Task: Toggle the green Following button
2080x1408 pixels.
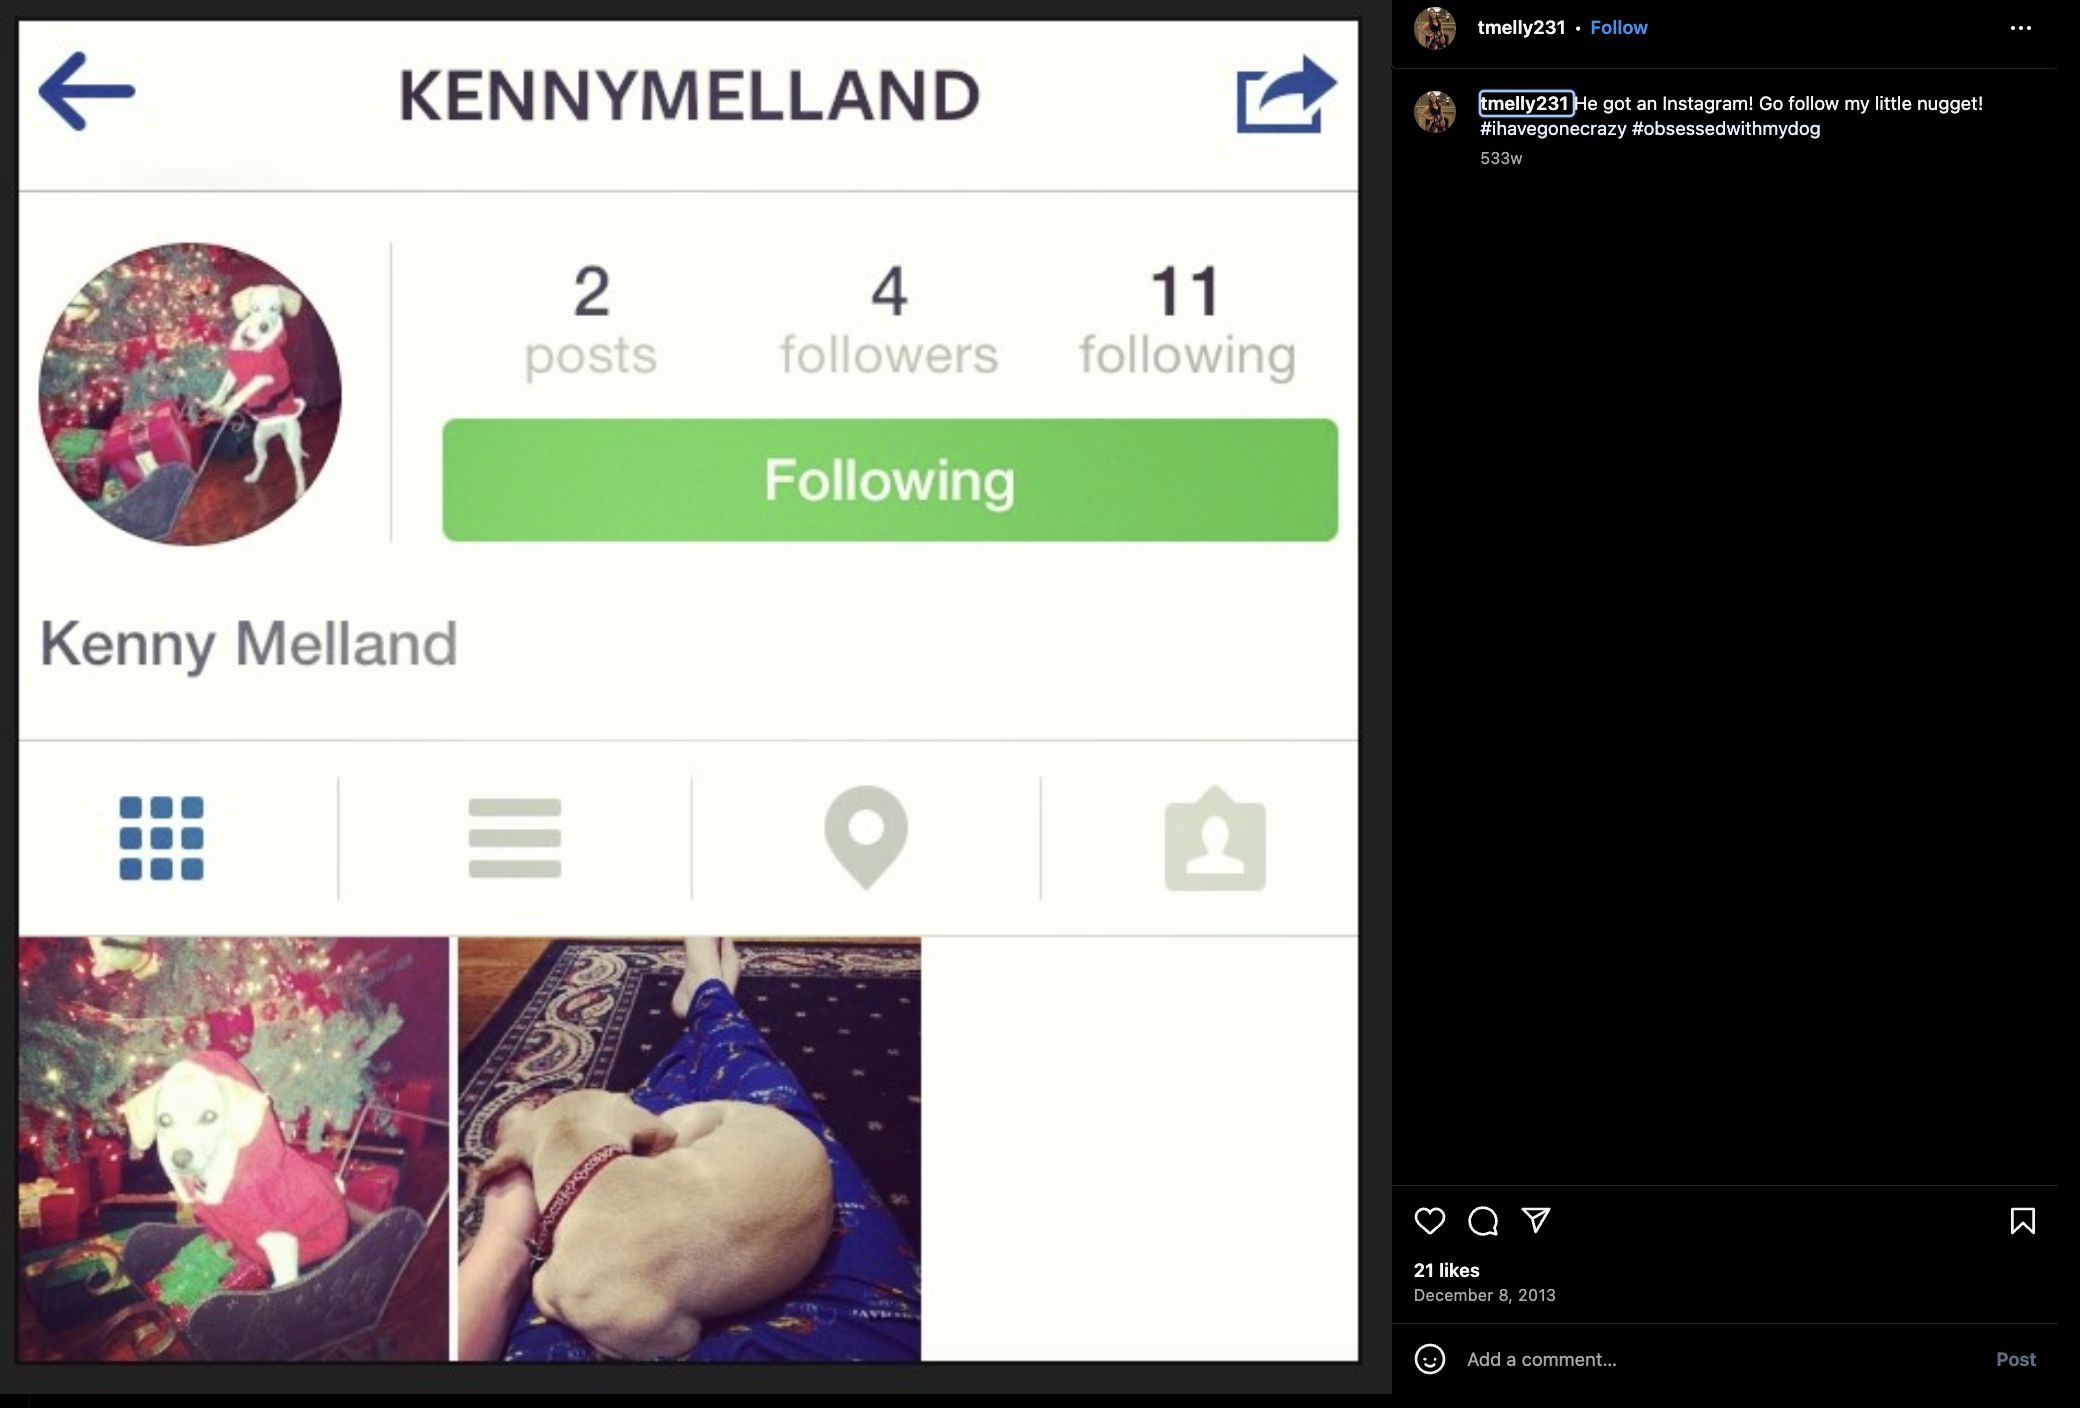Action: pos(890,480)
